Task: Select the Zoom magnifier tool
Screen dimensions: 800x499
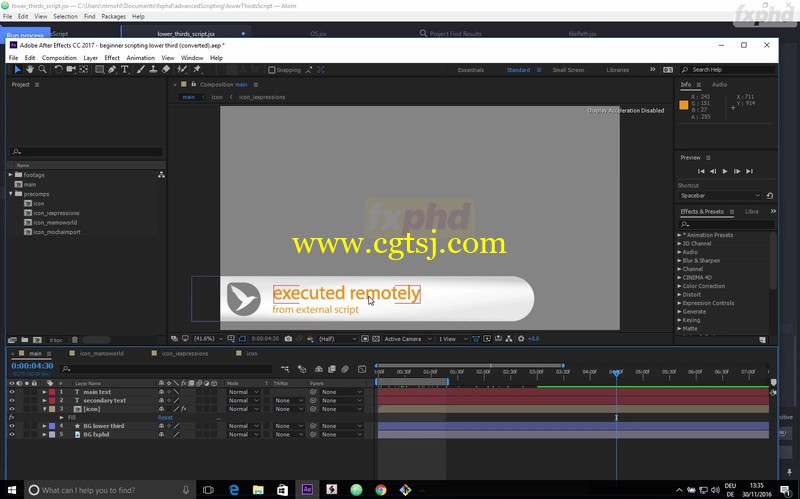Action: (x=42, y=69)
